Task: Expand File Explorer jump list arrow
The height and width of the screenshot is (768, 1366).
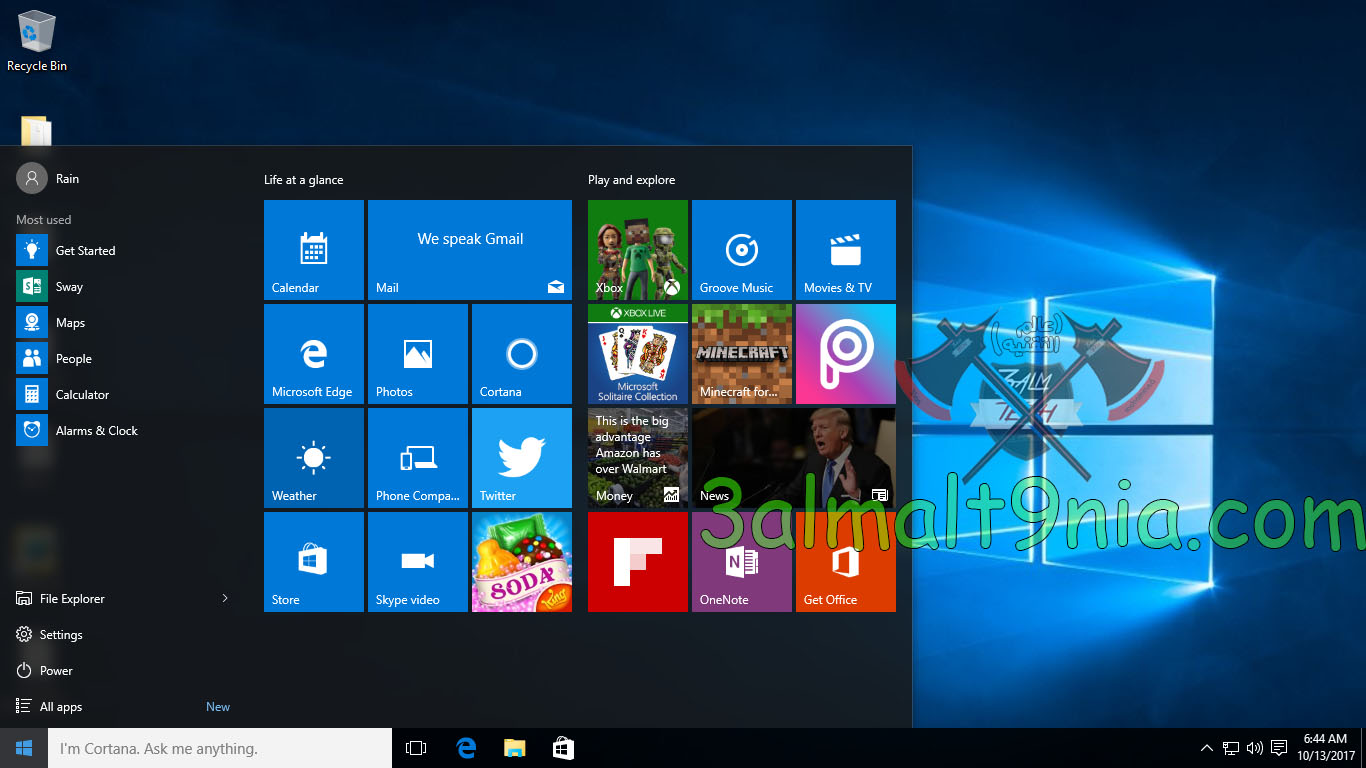Action: click(226, 599)
